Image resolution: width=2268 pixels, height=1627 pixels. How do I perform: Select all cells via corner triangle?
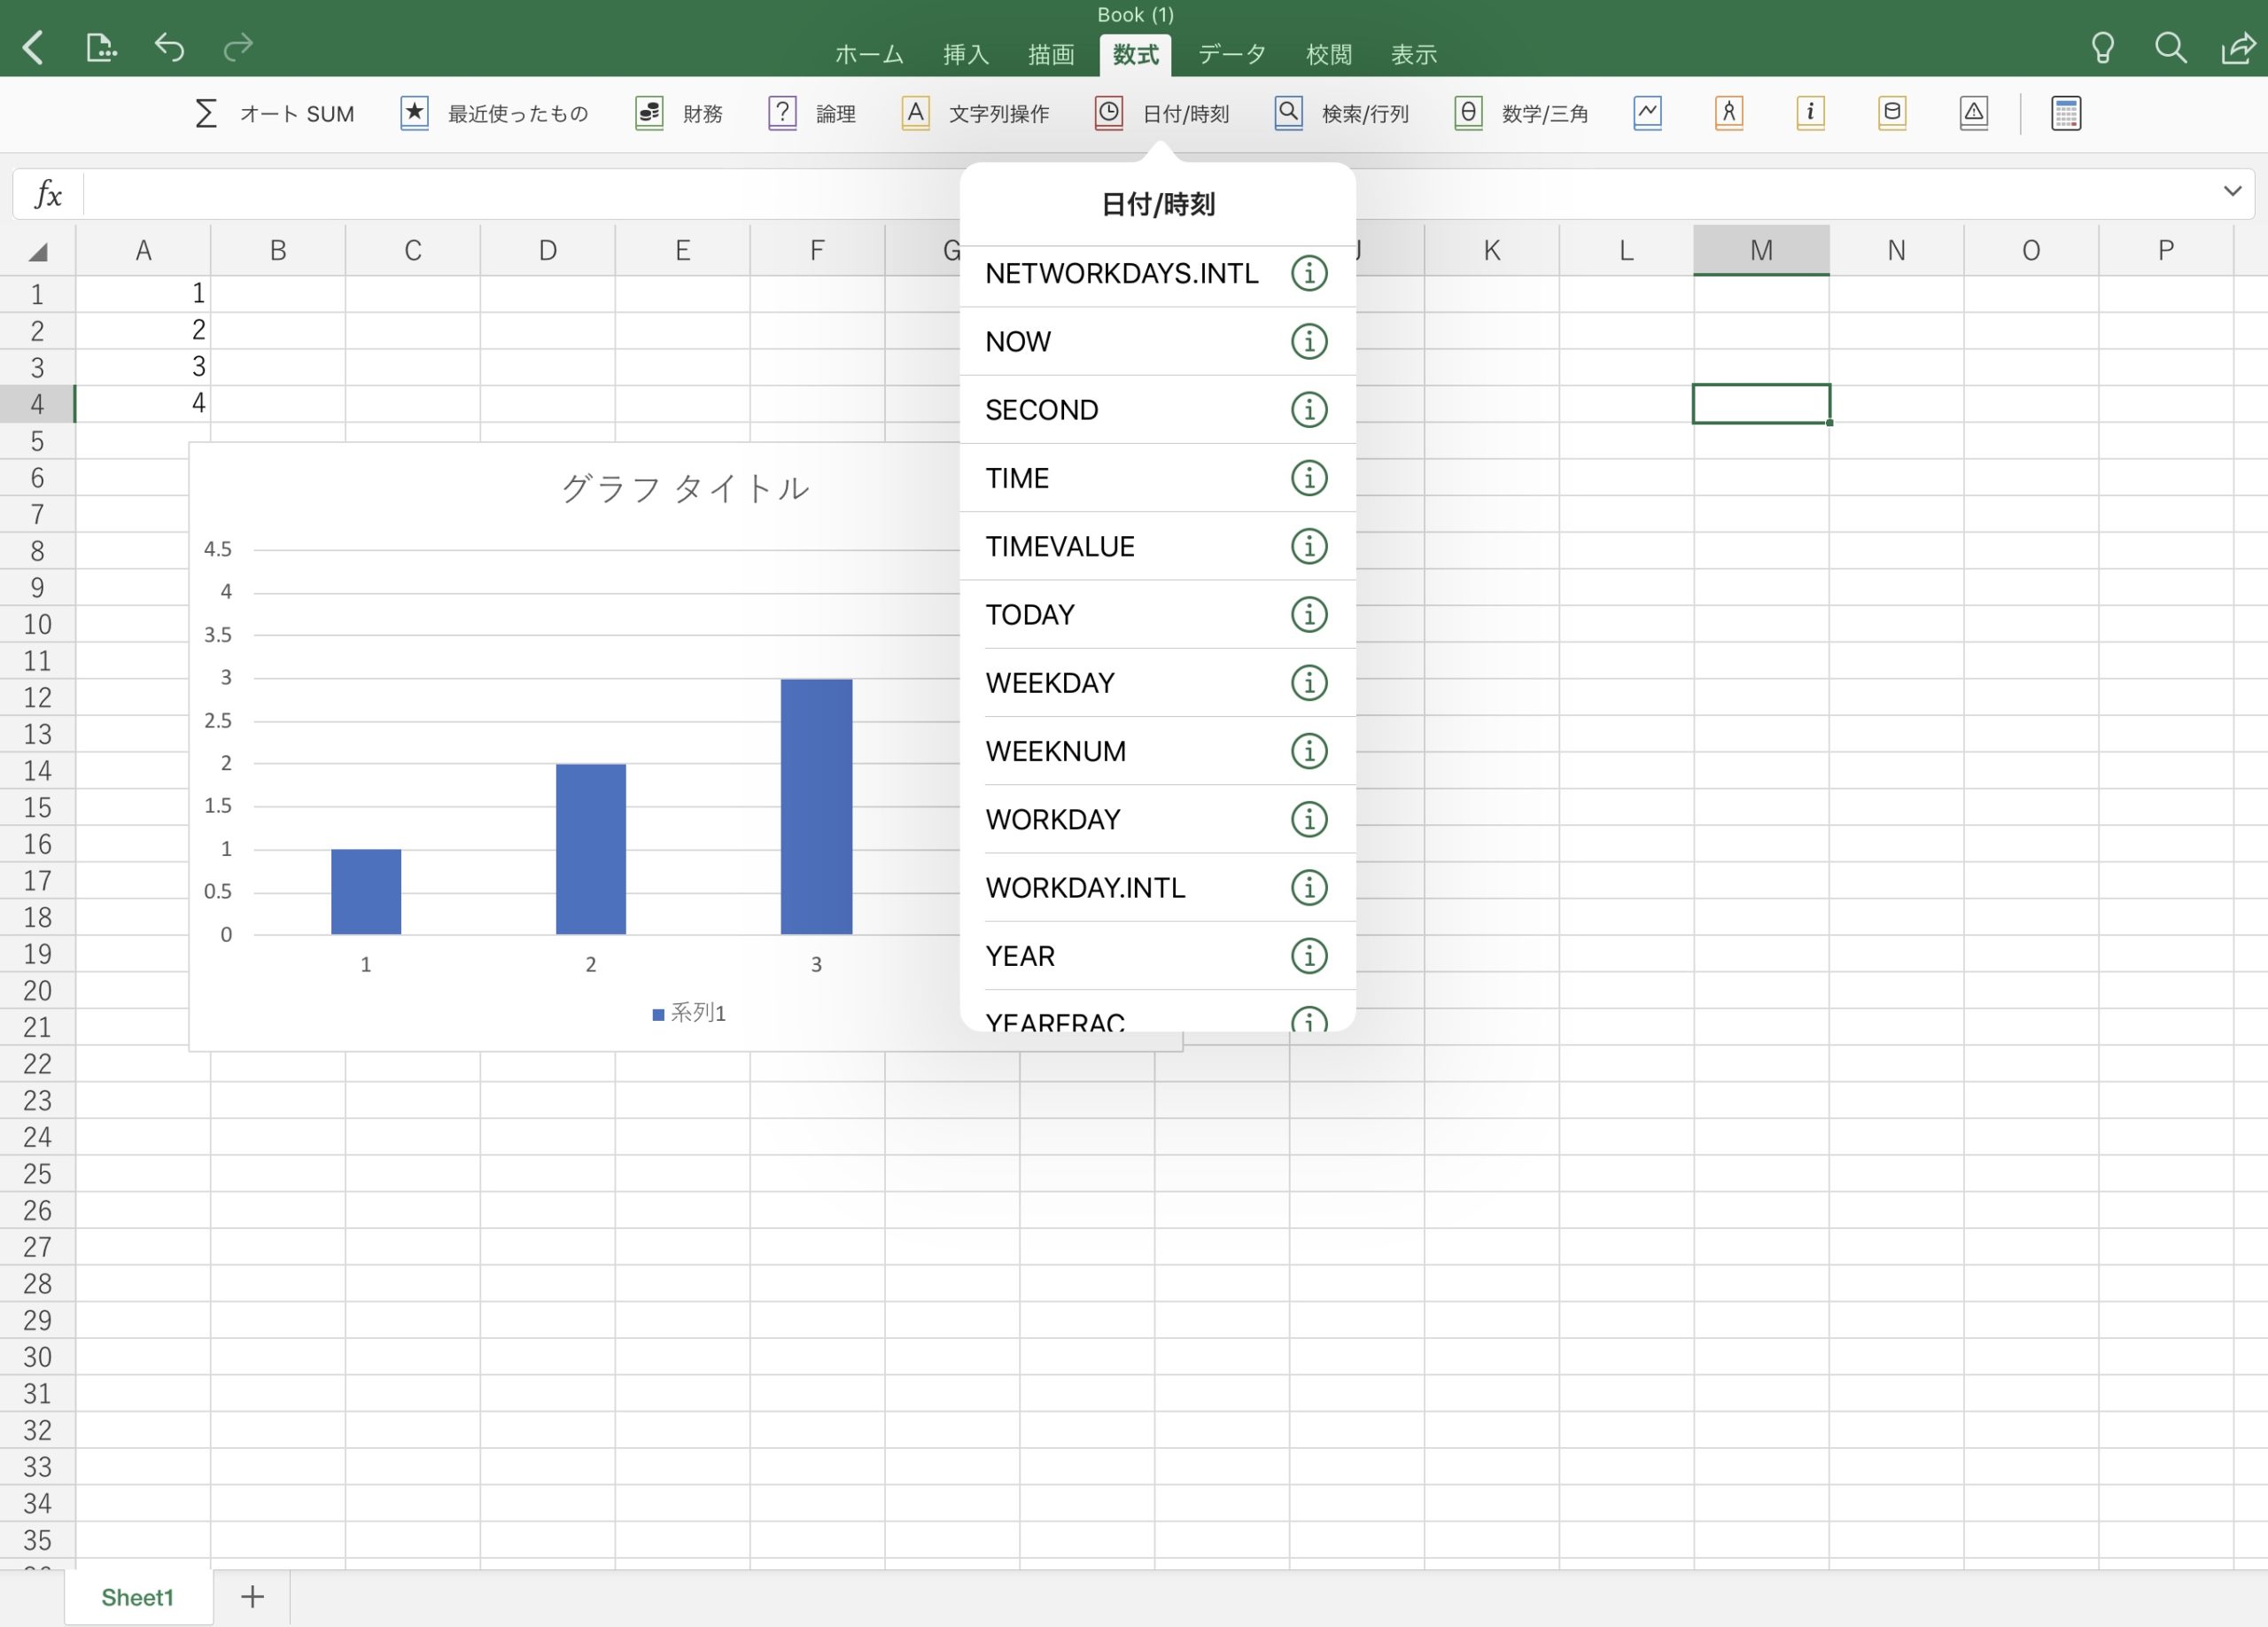pos(38,251)
